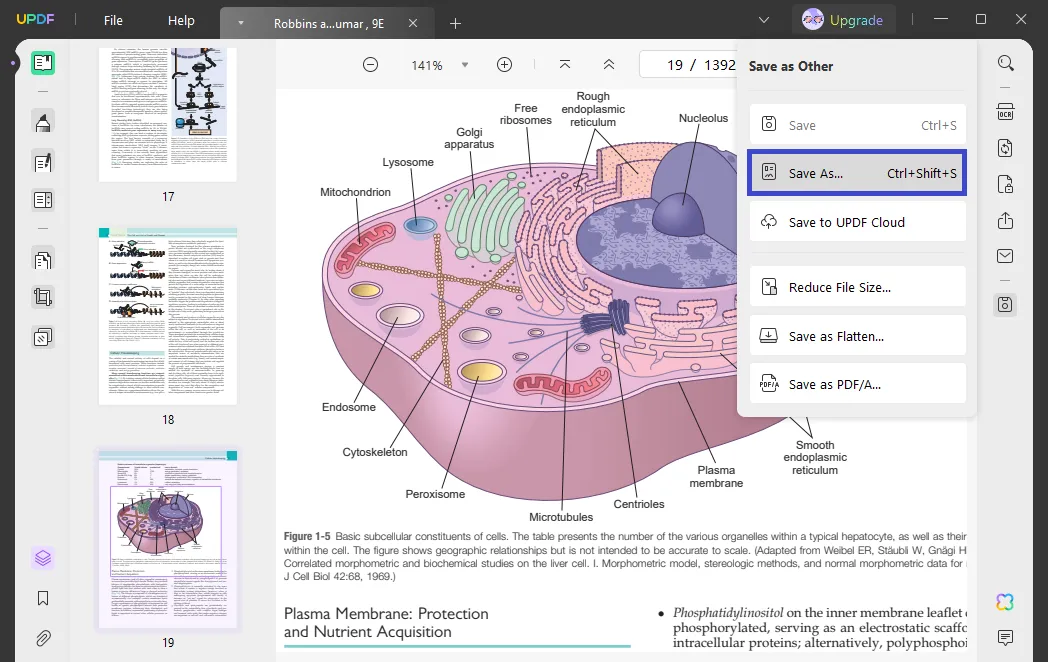Select the Crop Pages tool
1048x662 pixels.
[x=43, y=296]
